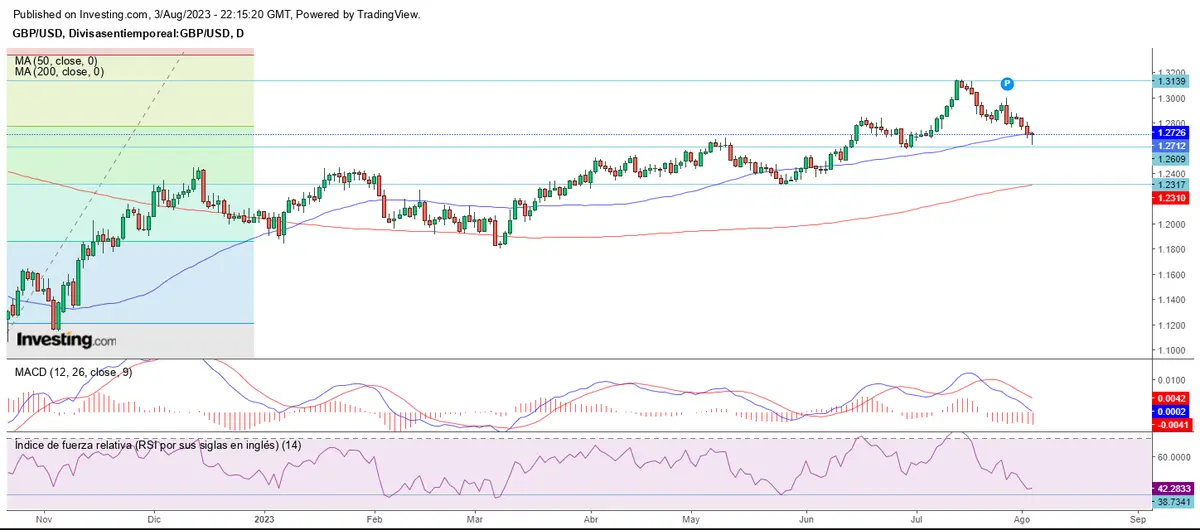
Task: Click the 1.2726 current price tag
Action: pyautogui.click(x=1170, y=133)
